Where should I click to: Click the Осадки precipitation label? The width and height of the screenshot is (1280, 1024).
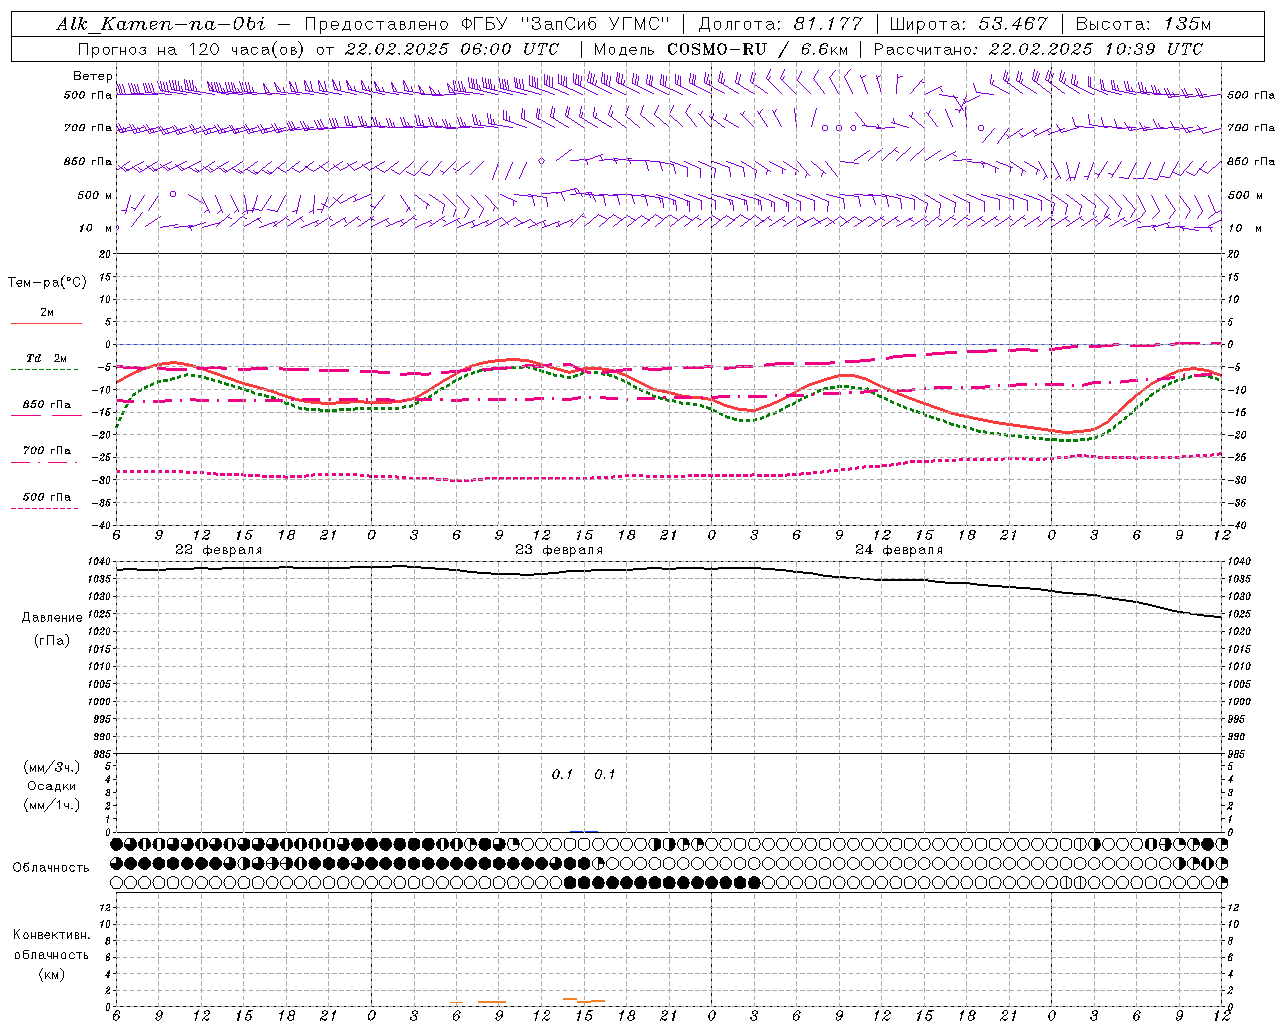(52, 786)
